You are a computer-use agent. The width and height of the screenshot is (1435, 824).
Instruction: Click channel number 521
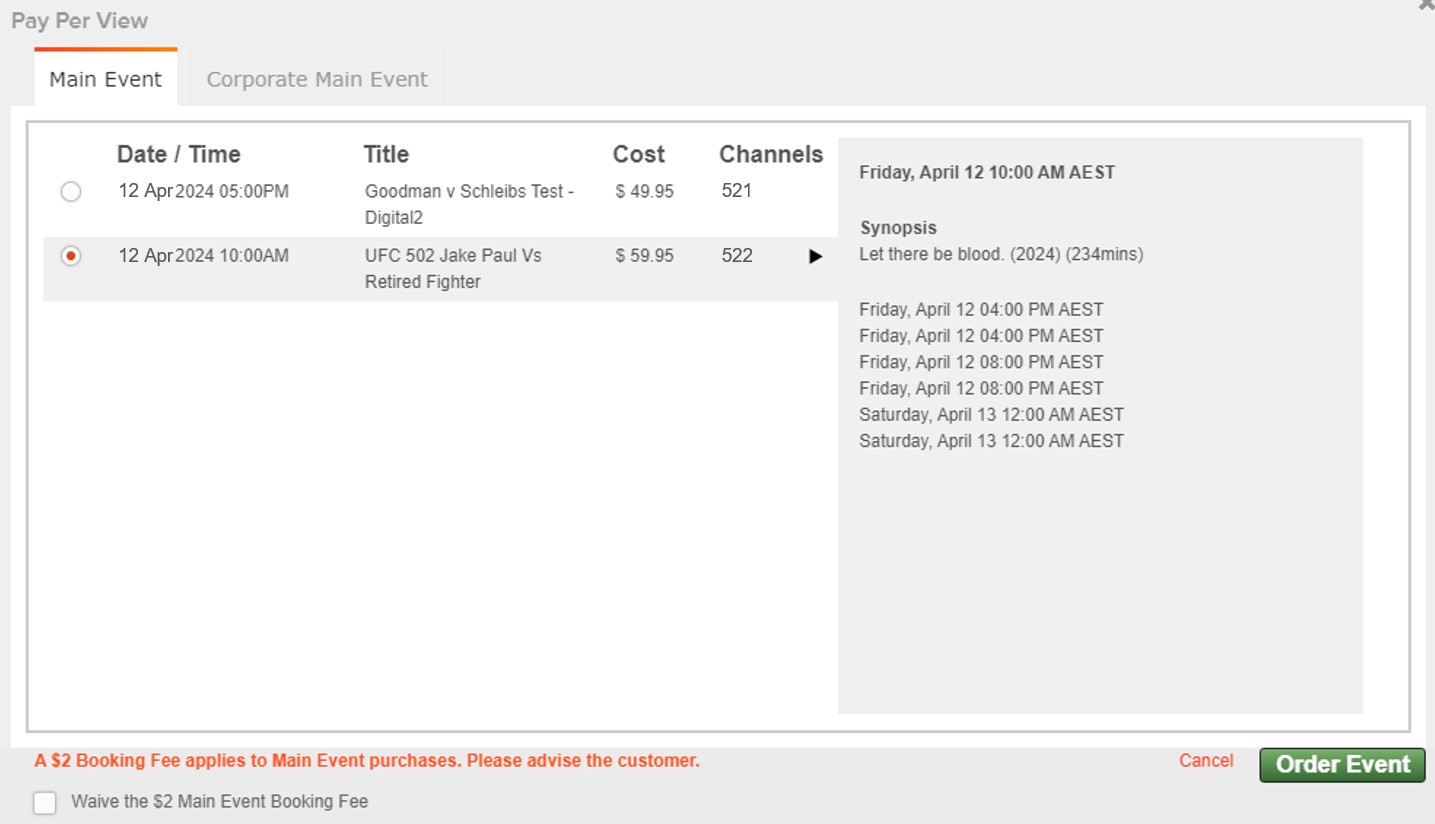pos(736,191)
